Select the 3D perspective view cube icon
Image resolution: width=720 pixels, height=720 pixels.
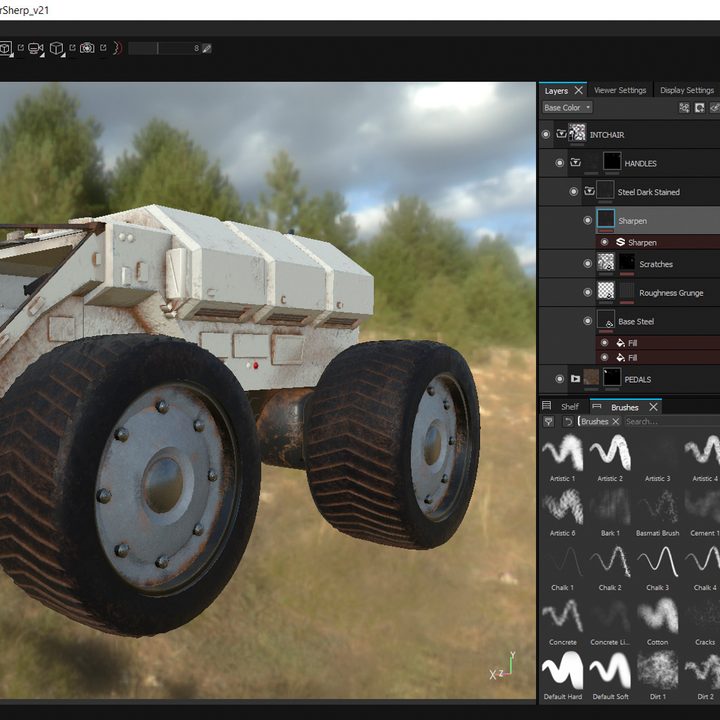tap(5, 48)
